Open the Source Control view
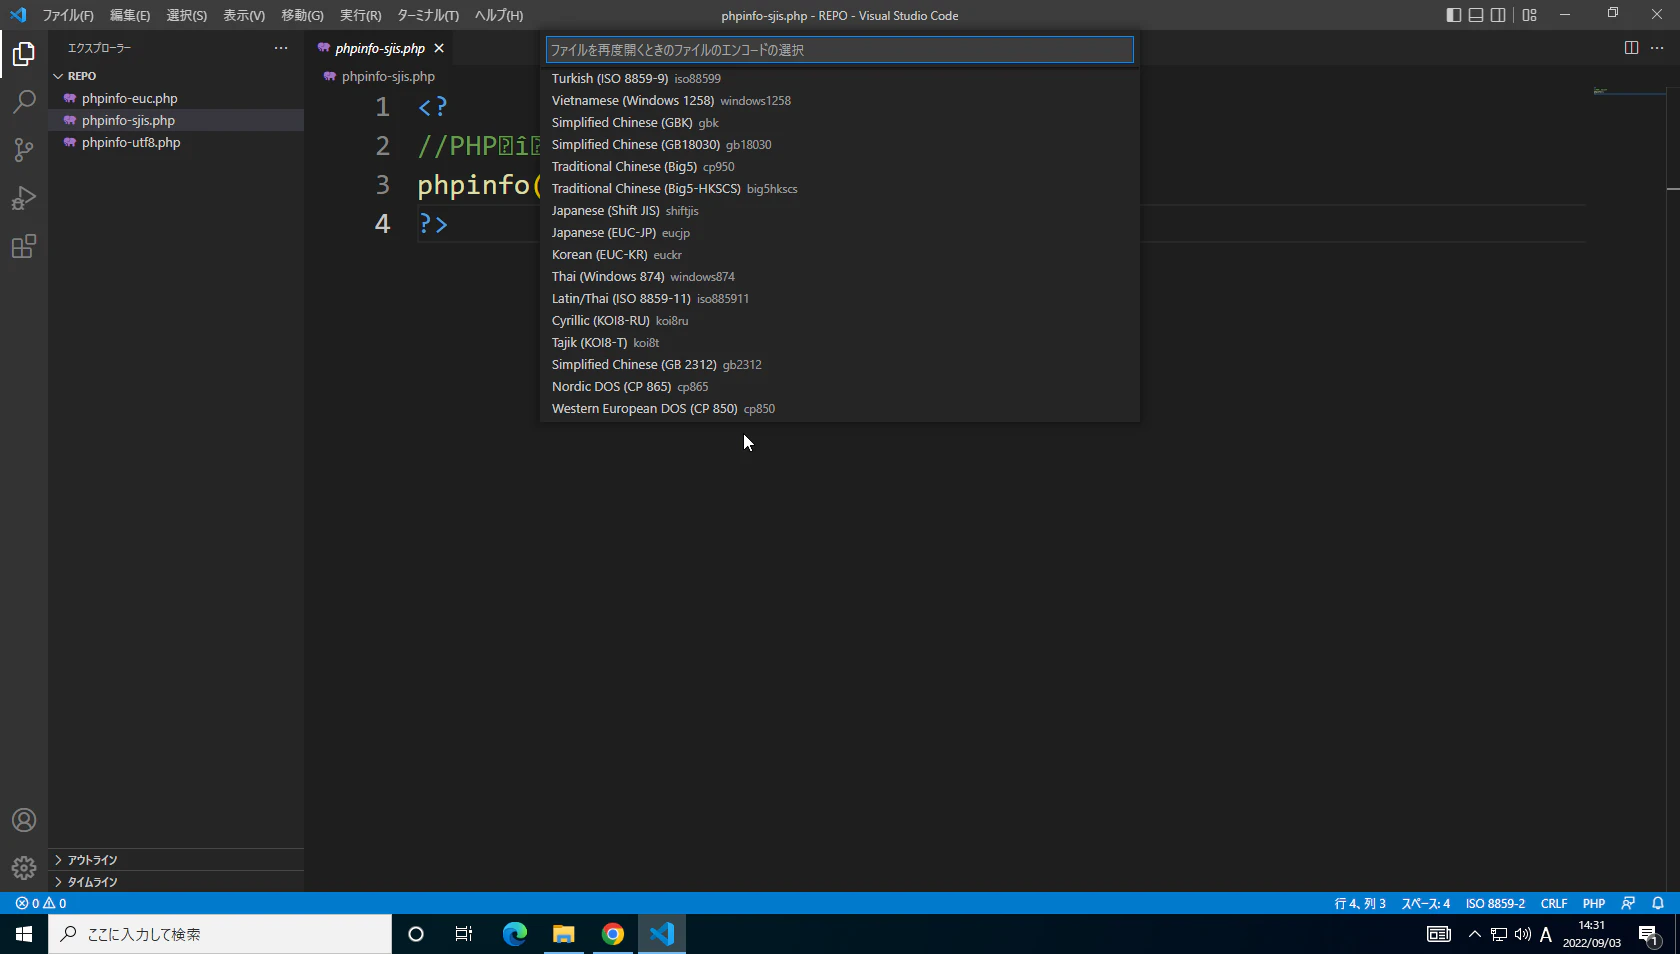 [x=24, y=149]
